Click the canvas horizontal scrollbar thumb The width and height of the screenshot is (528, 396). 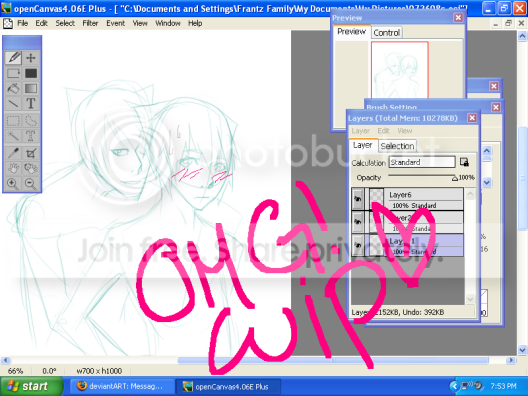(333, 360)
